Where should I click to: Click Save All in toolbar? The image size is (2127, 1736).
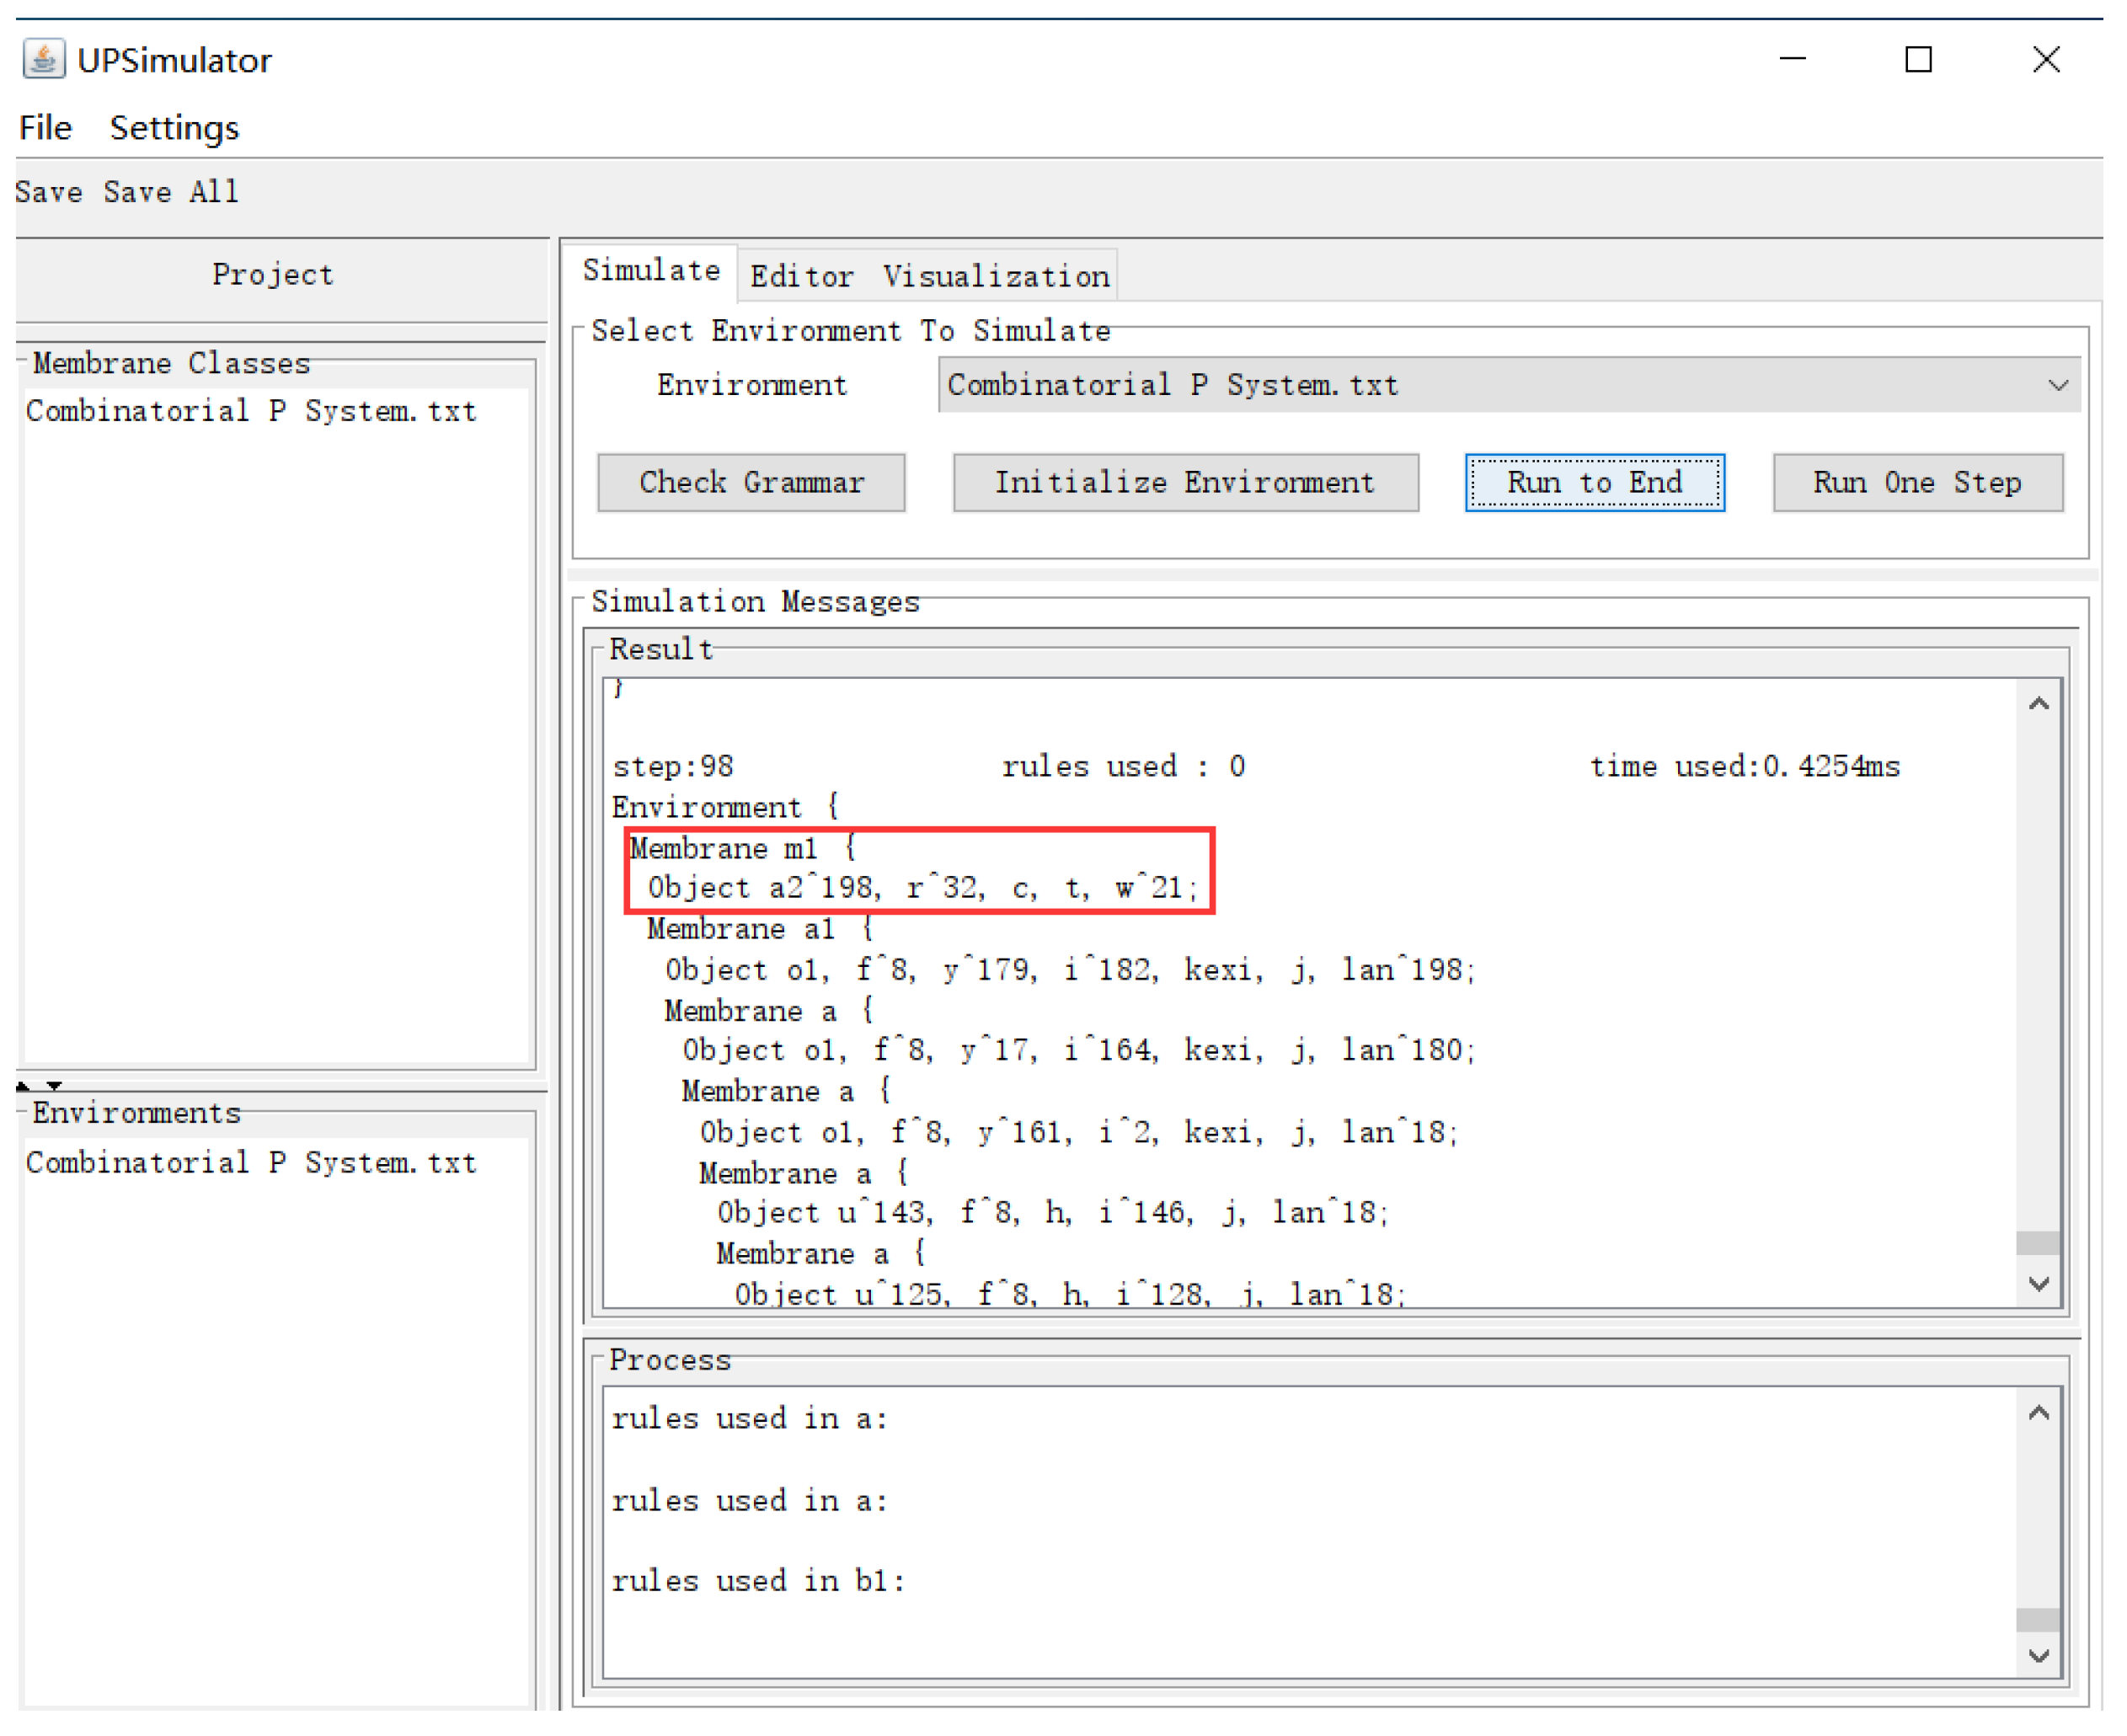point(171,192)
